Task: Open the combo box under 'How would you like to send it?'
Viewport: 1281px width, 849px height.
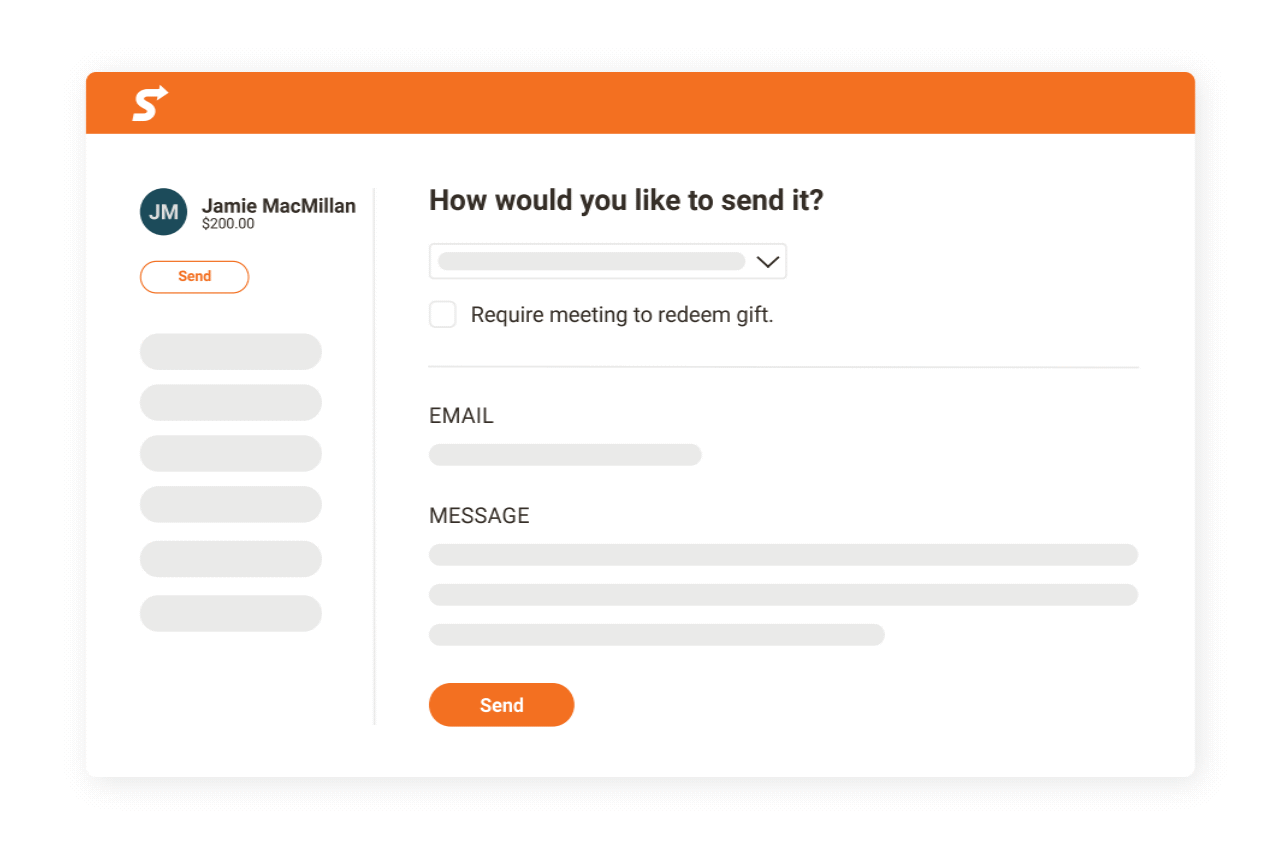Action: 607,261
